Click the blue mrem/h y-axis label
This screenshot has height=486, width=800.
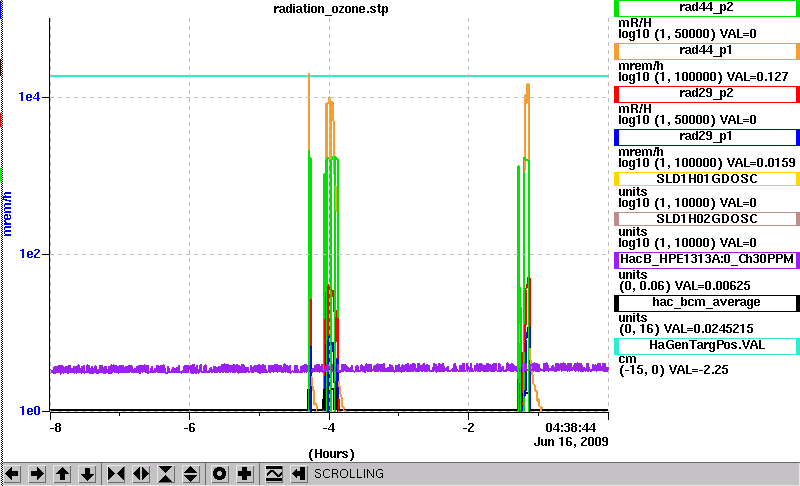tap(7, 214)
